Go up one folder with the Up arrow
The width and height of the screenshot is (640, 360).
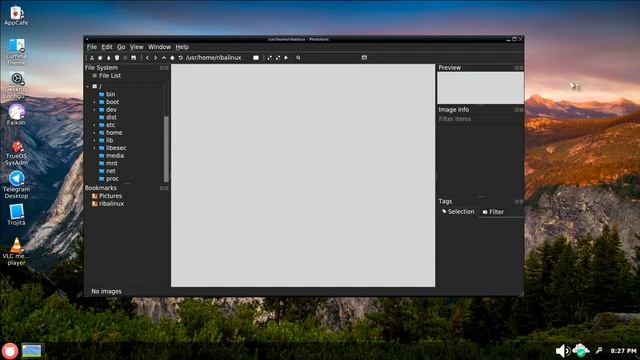pyautogui.click(x=164, y=58)
